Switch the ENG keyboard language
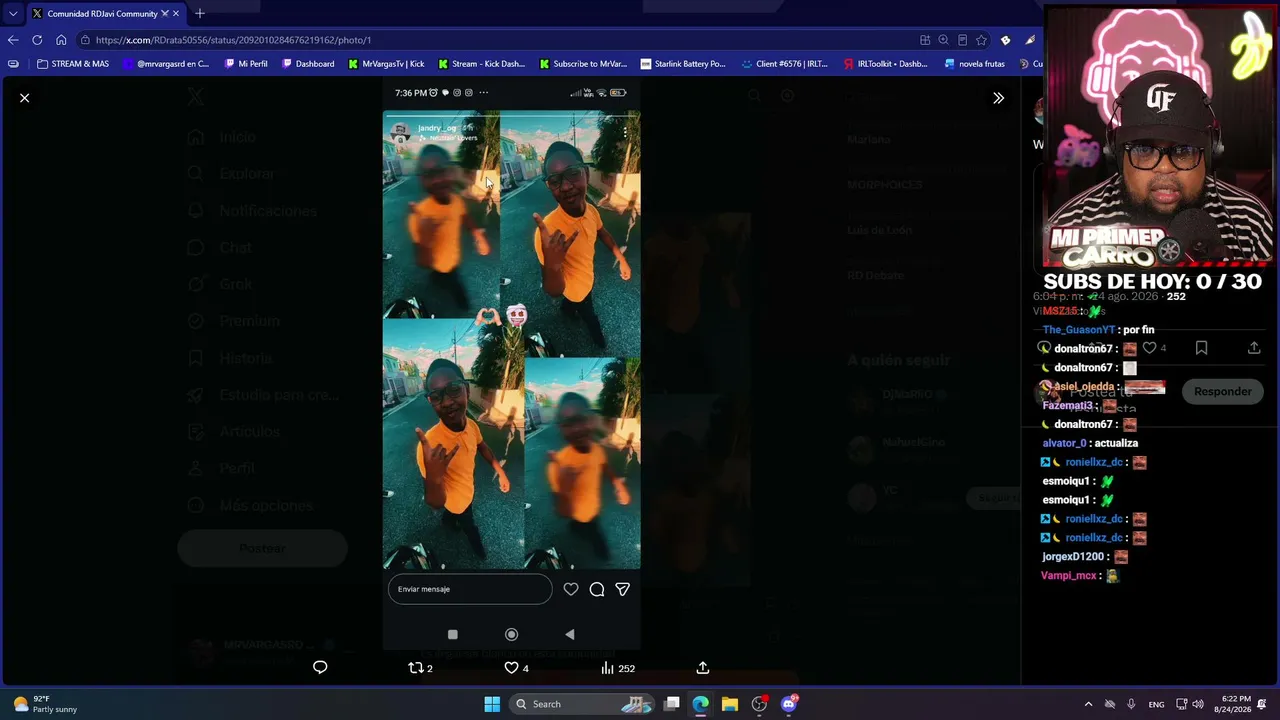The height and width of the screenshot is (720, 1280). tap(1156, 704)
